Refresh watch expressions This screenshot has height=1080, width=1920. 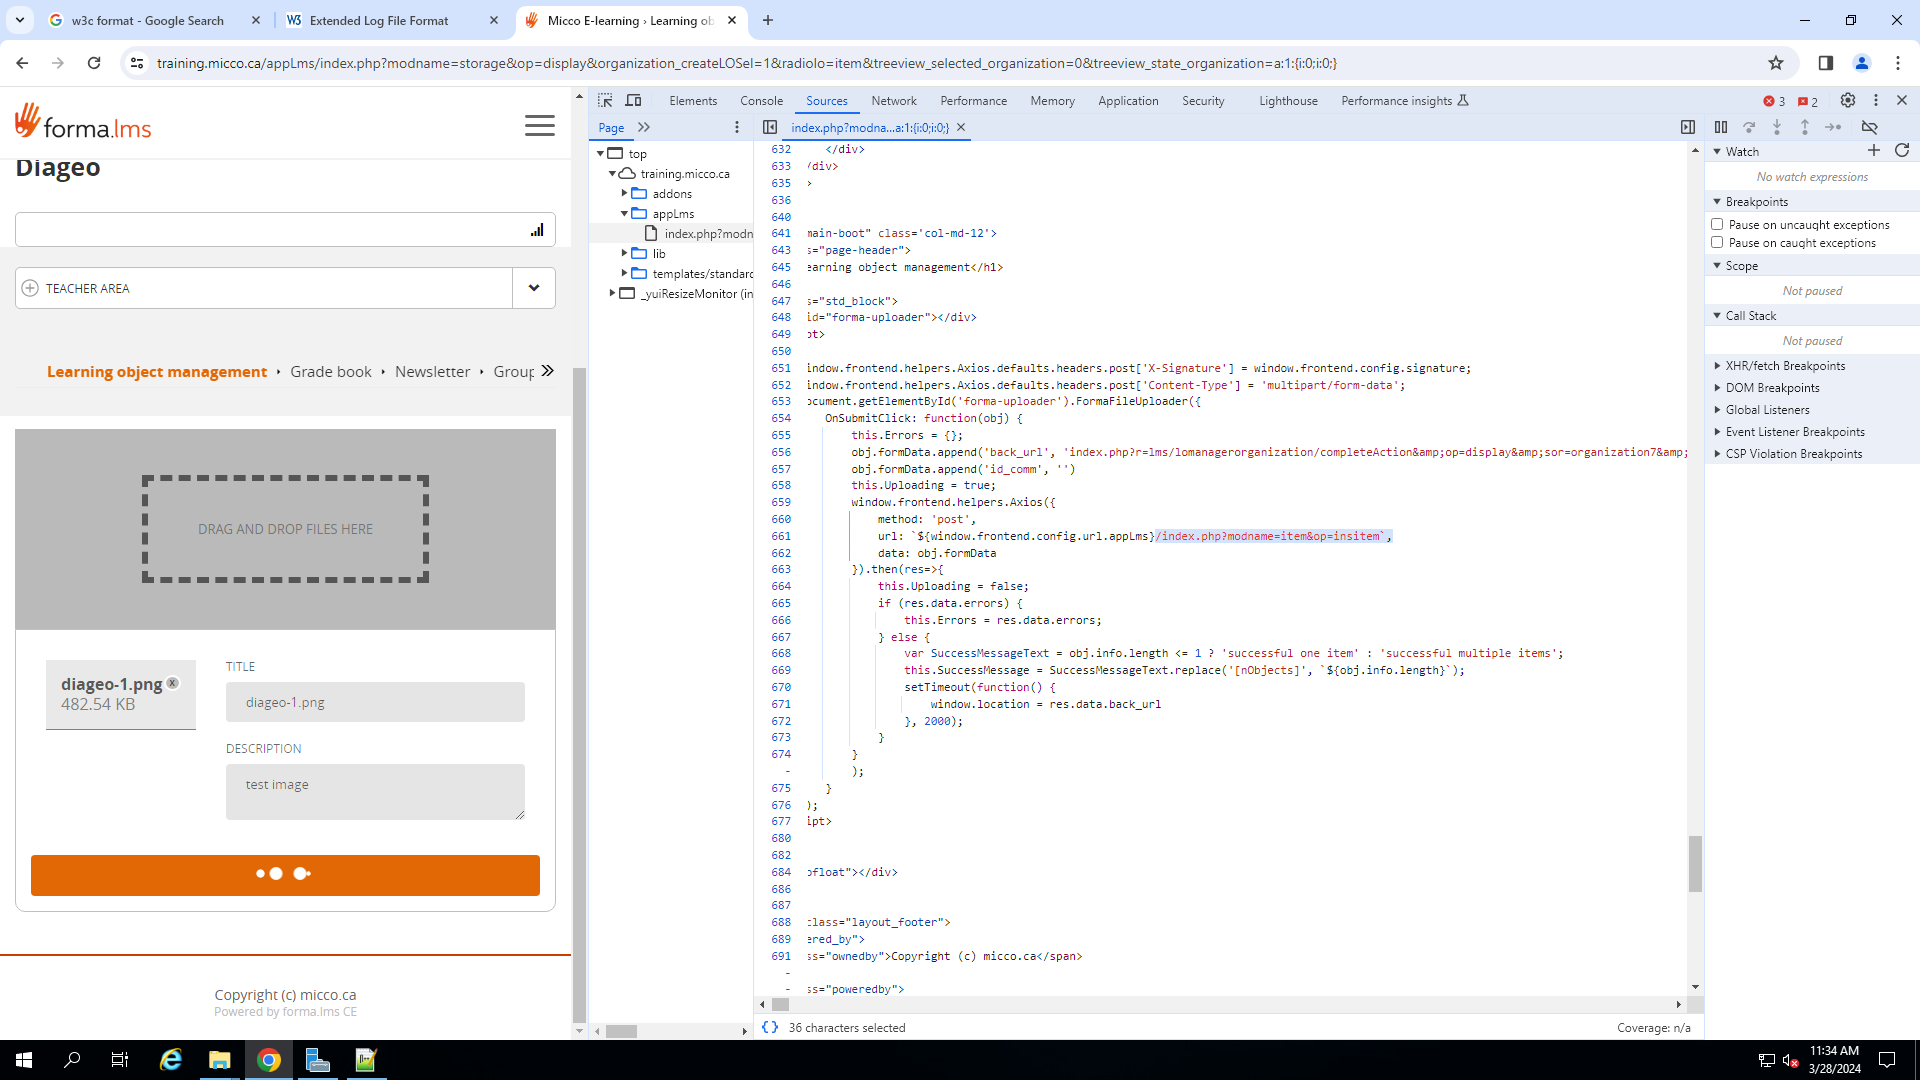coord(1902,150)
